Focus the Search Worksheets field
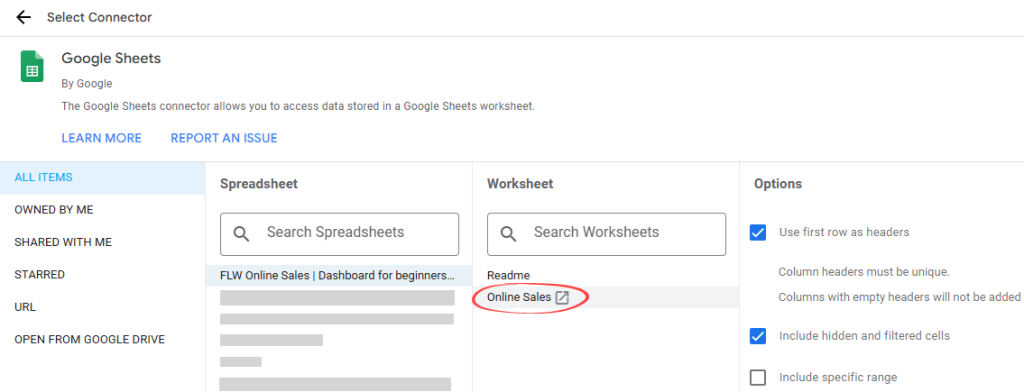The width and height of the screenshot is (1024, 392). (607, 234)
